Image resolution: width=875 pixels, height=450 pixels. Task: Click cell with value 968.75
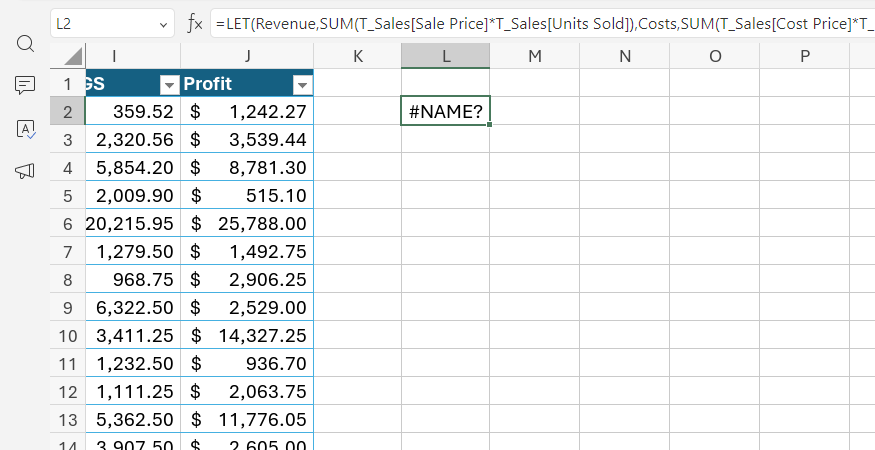click(x=133, y=279)
